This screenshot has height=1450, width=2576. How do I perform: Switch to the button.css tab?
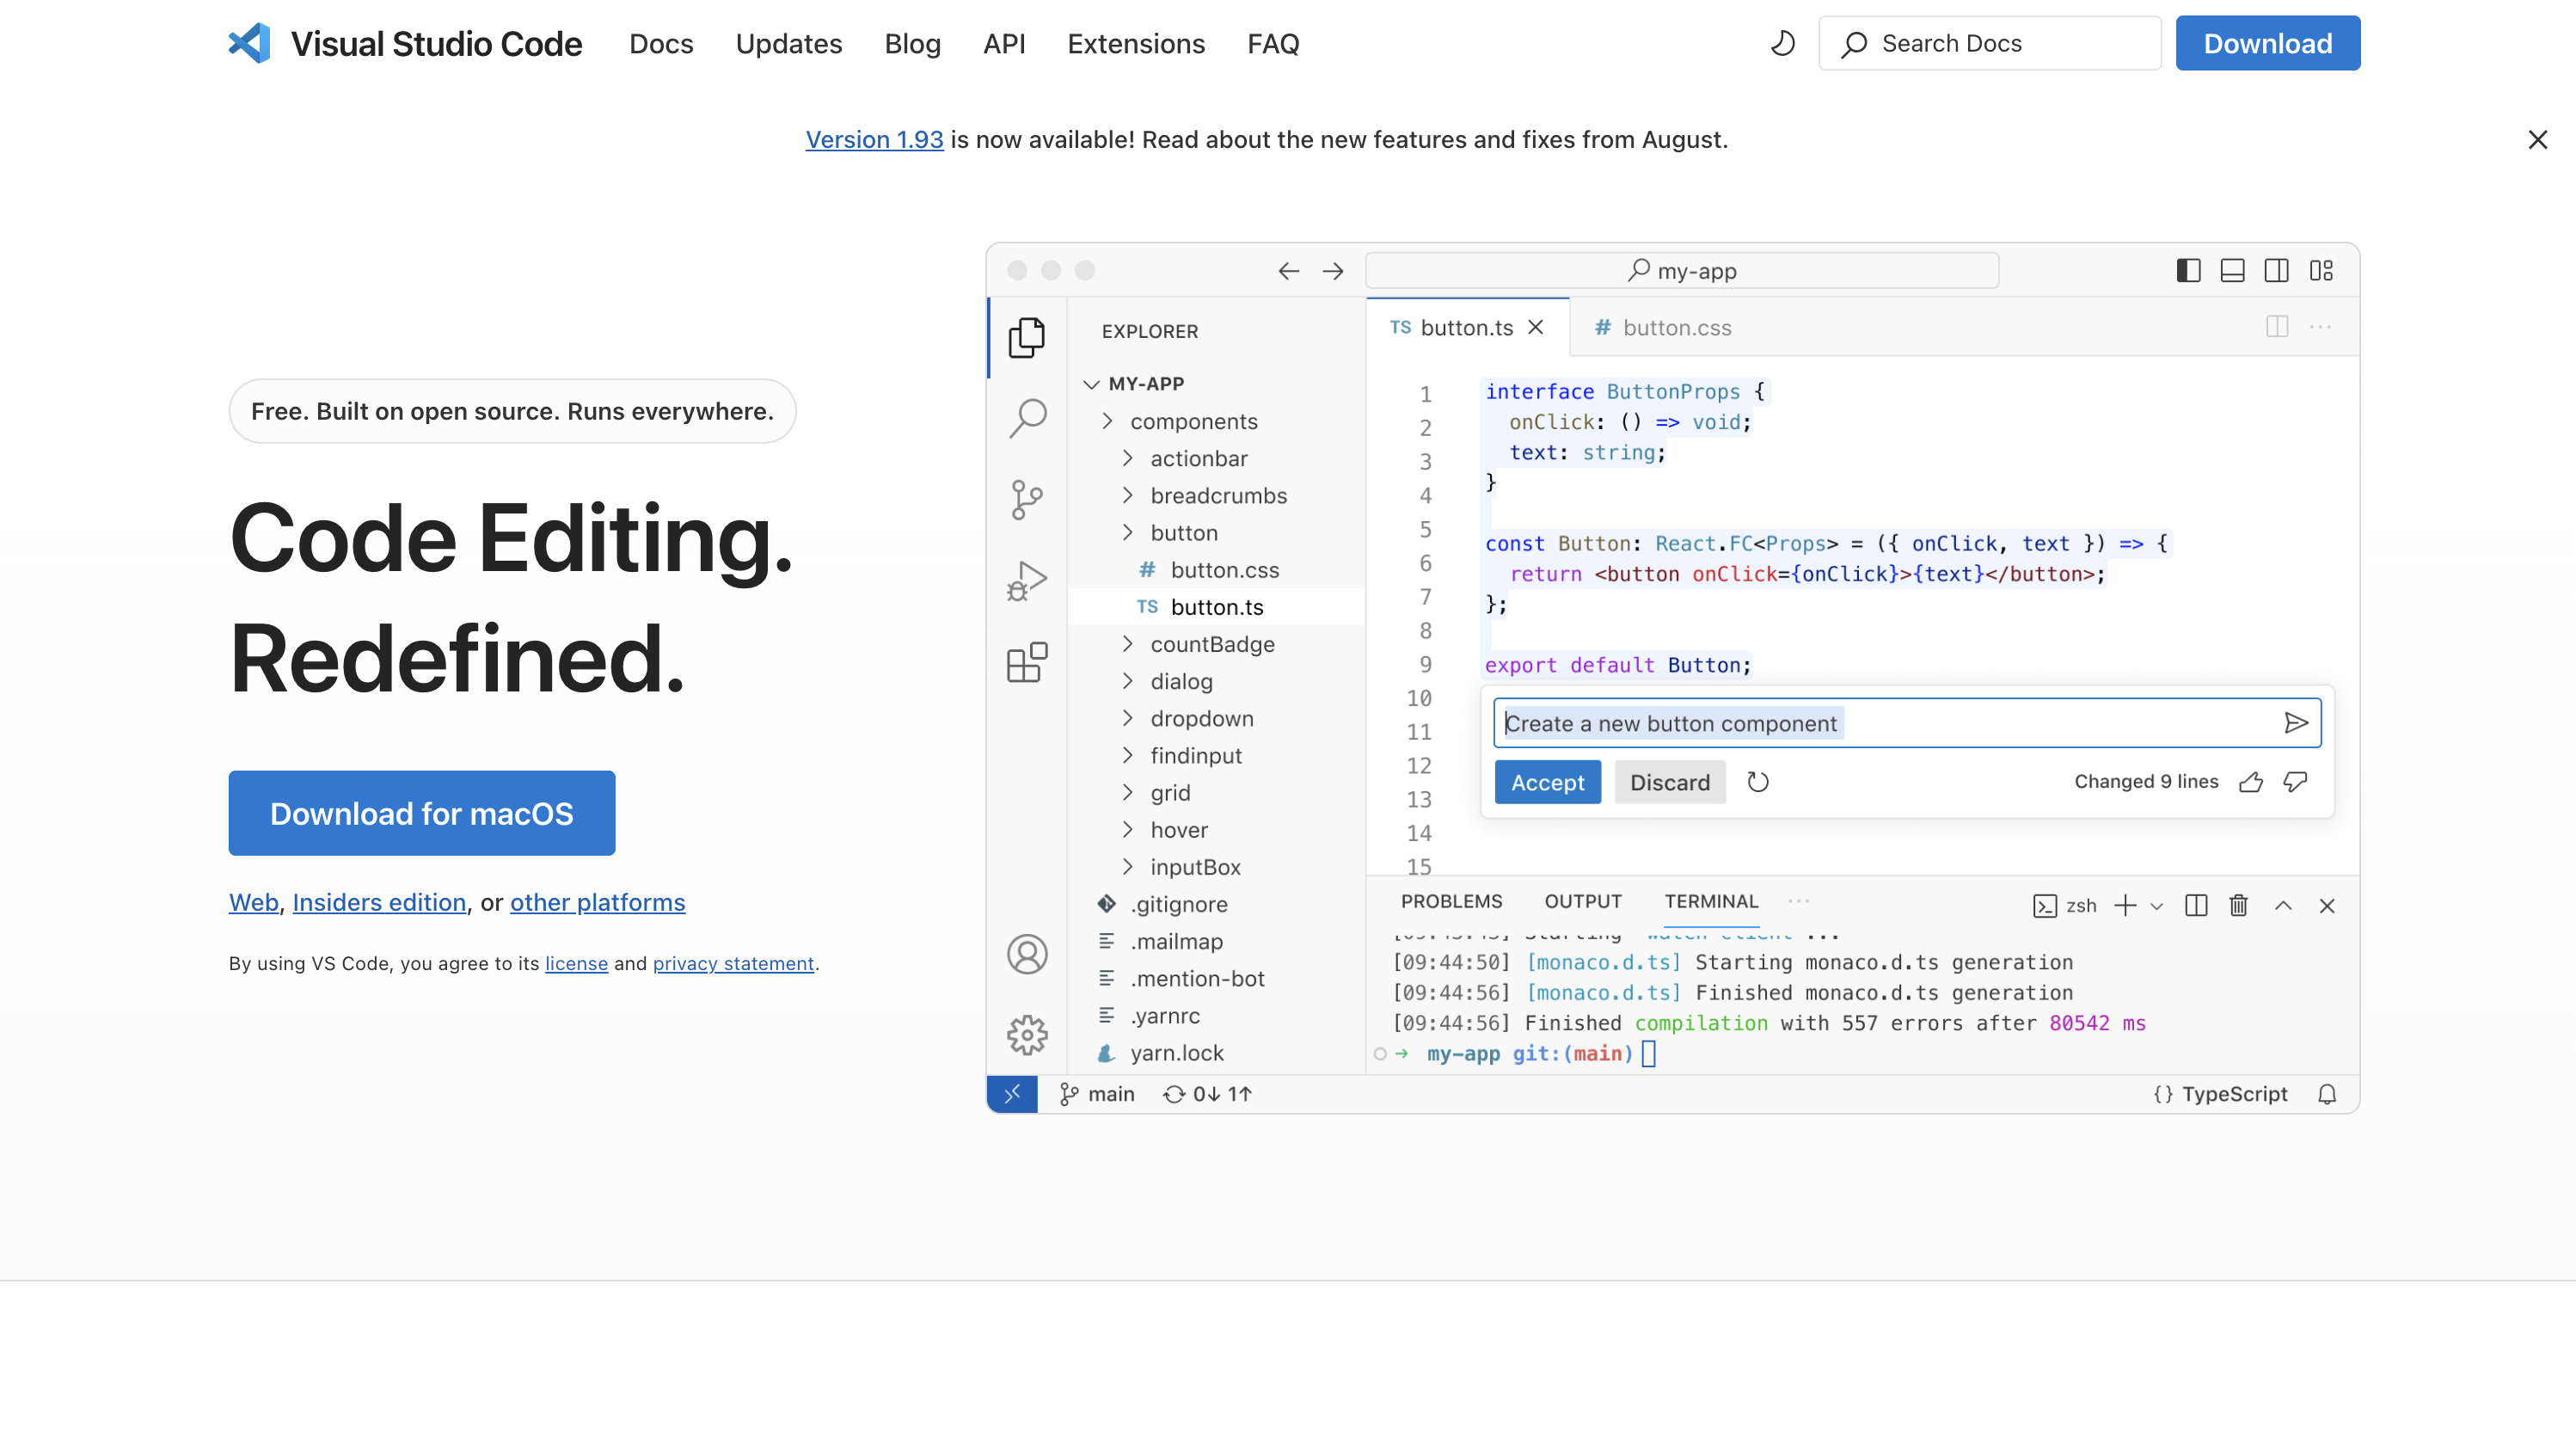coord(1662,327)
